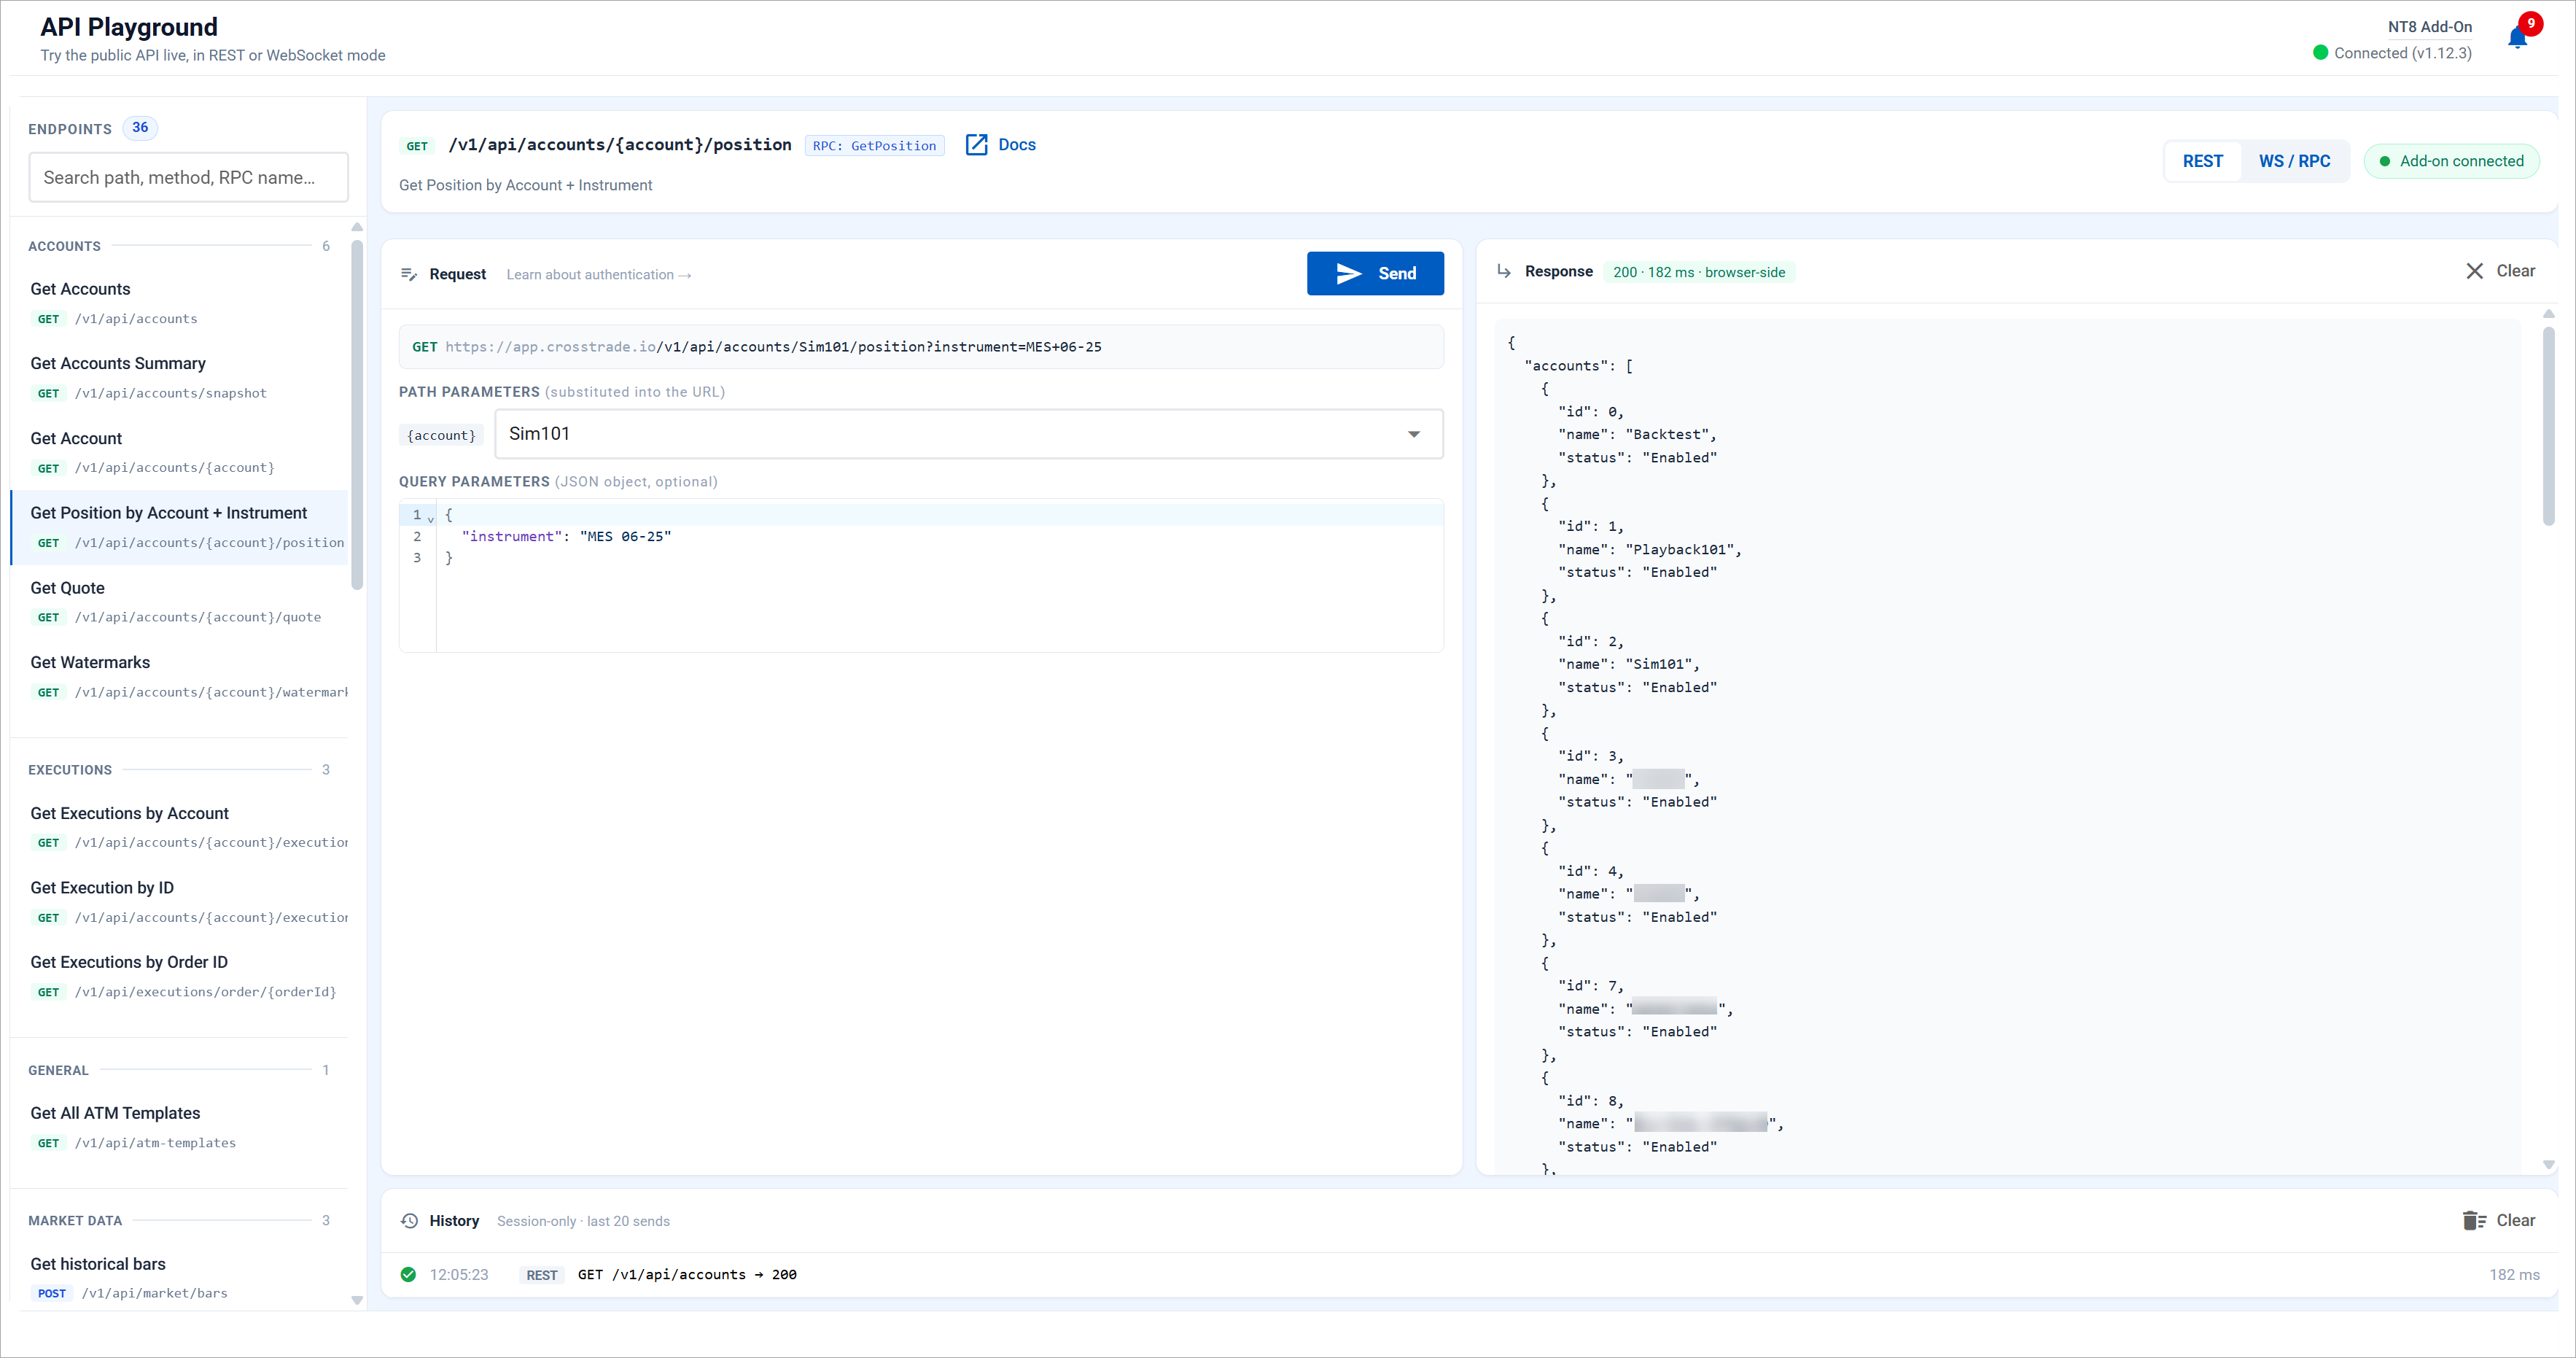Click the EXECUTIONS section header

coord(70,770)
